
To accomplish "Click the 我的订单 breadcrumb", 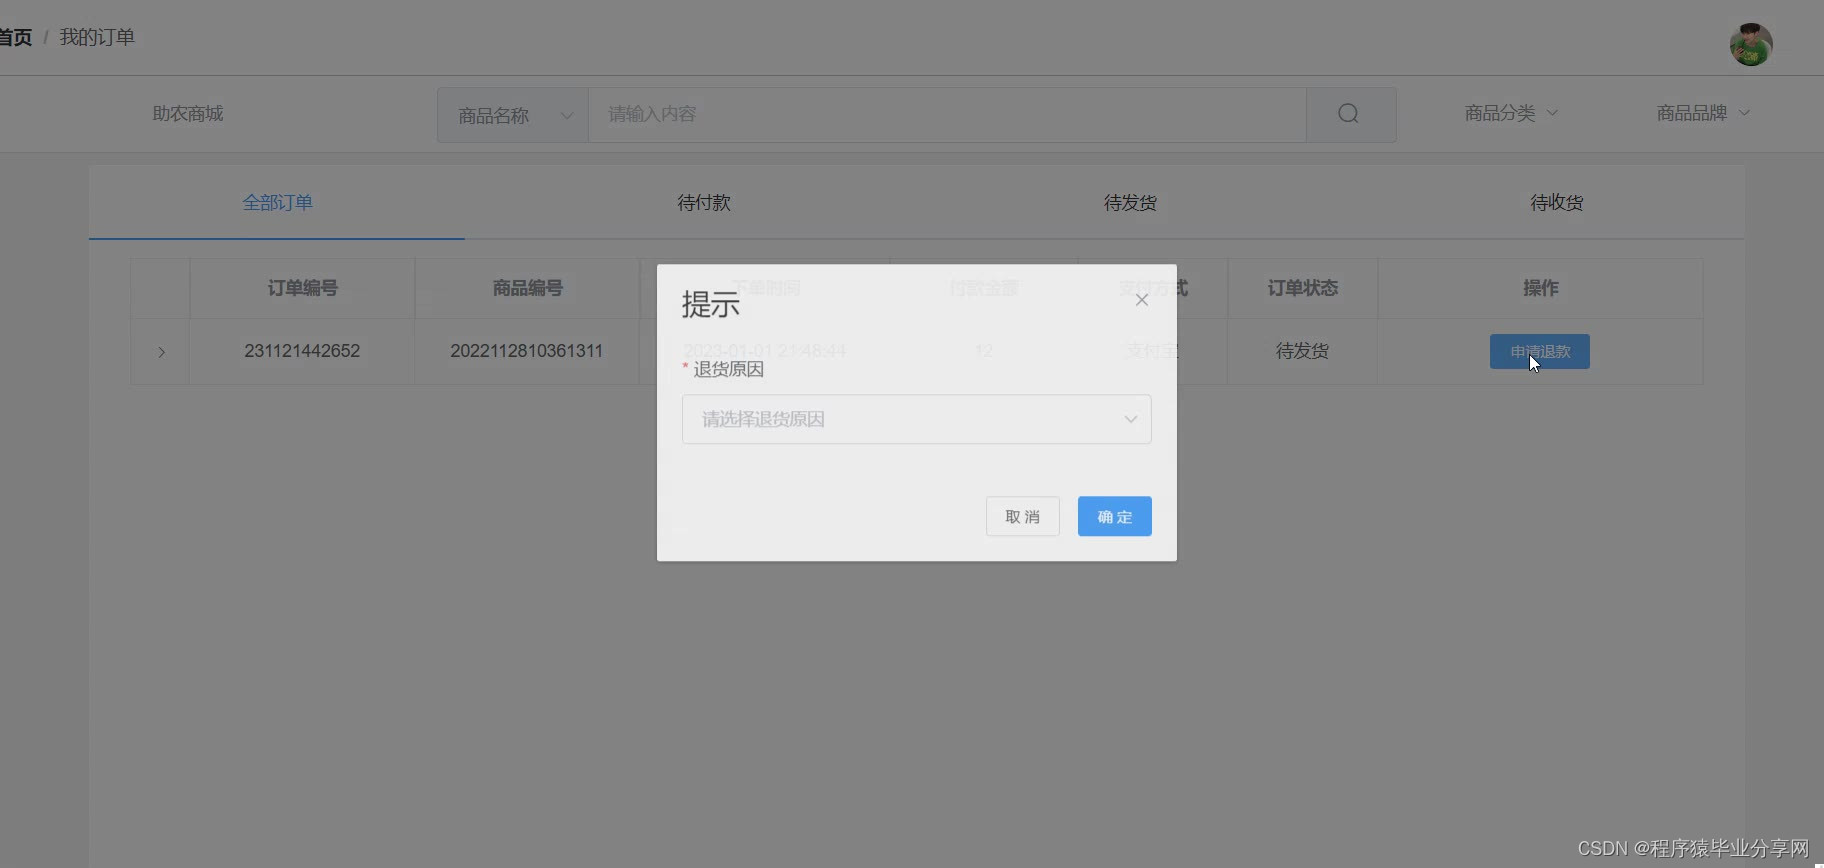I will pyautogui.click(x=97, y=37).
